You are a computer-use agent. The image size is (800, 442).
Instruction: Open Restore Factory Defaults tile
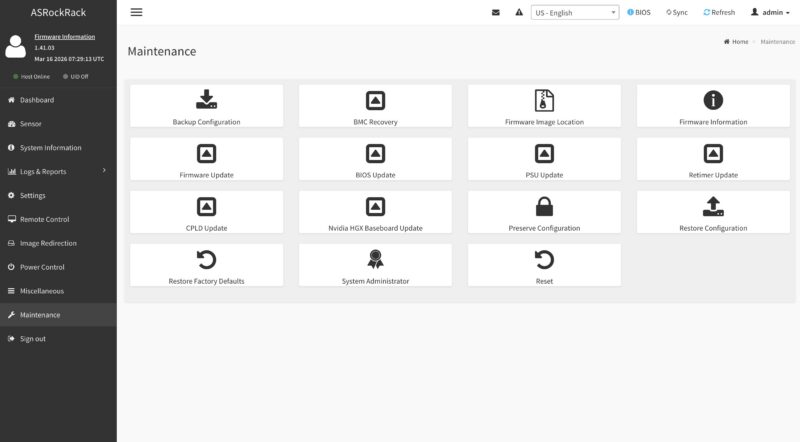tap(206, 265)
